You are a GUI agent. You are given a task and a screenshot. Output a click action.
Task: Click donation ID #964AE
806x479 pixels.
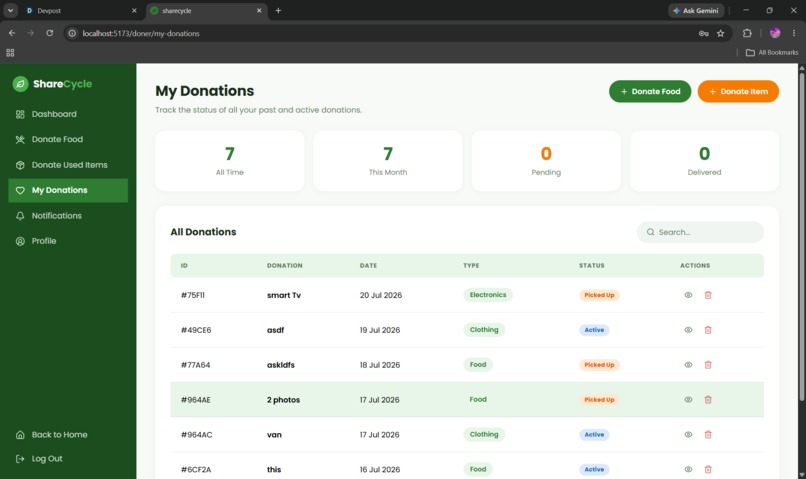point(196,400)
